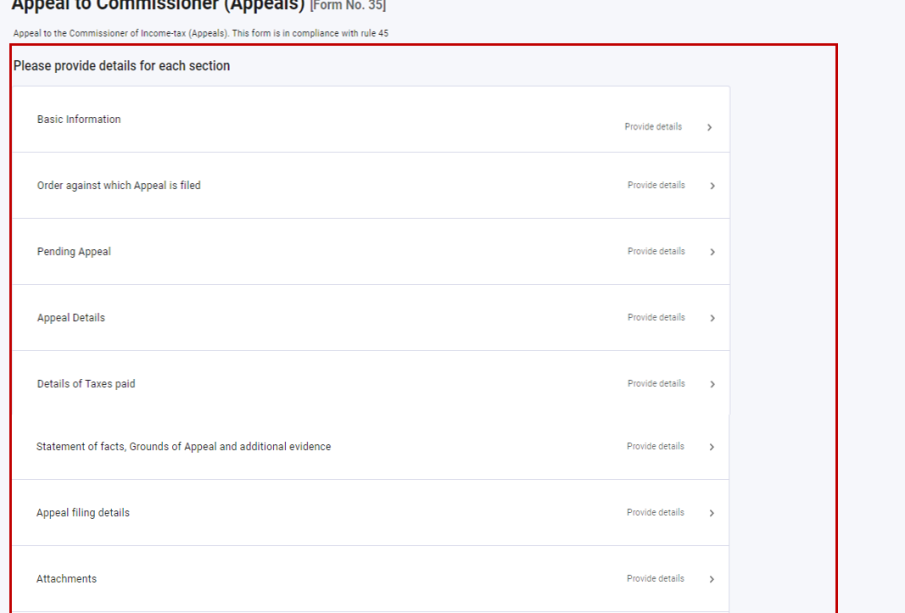Open the Pending Appeal section

coord(371,252)
